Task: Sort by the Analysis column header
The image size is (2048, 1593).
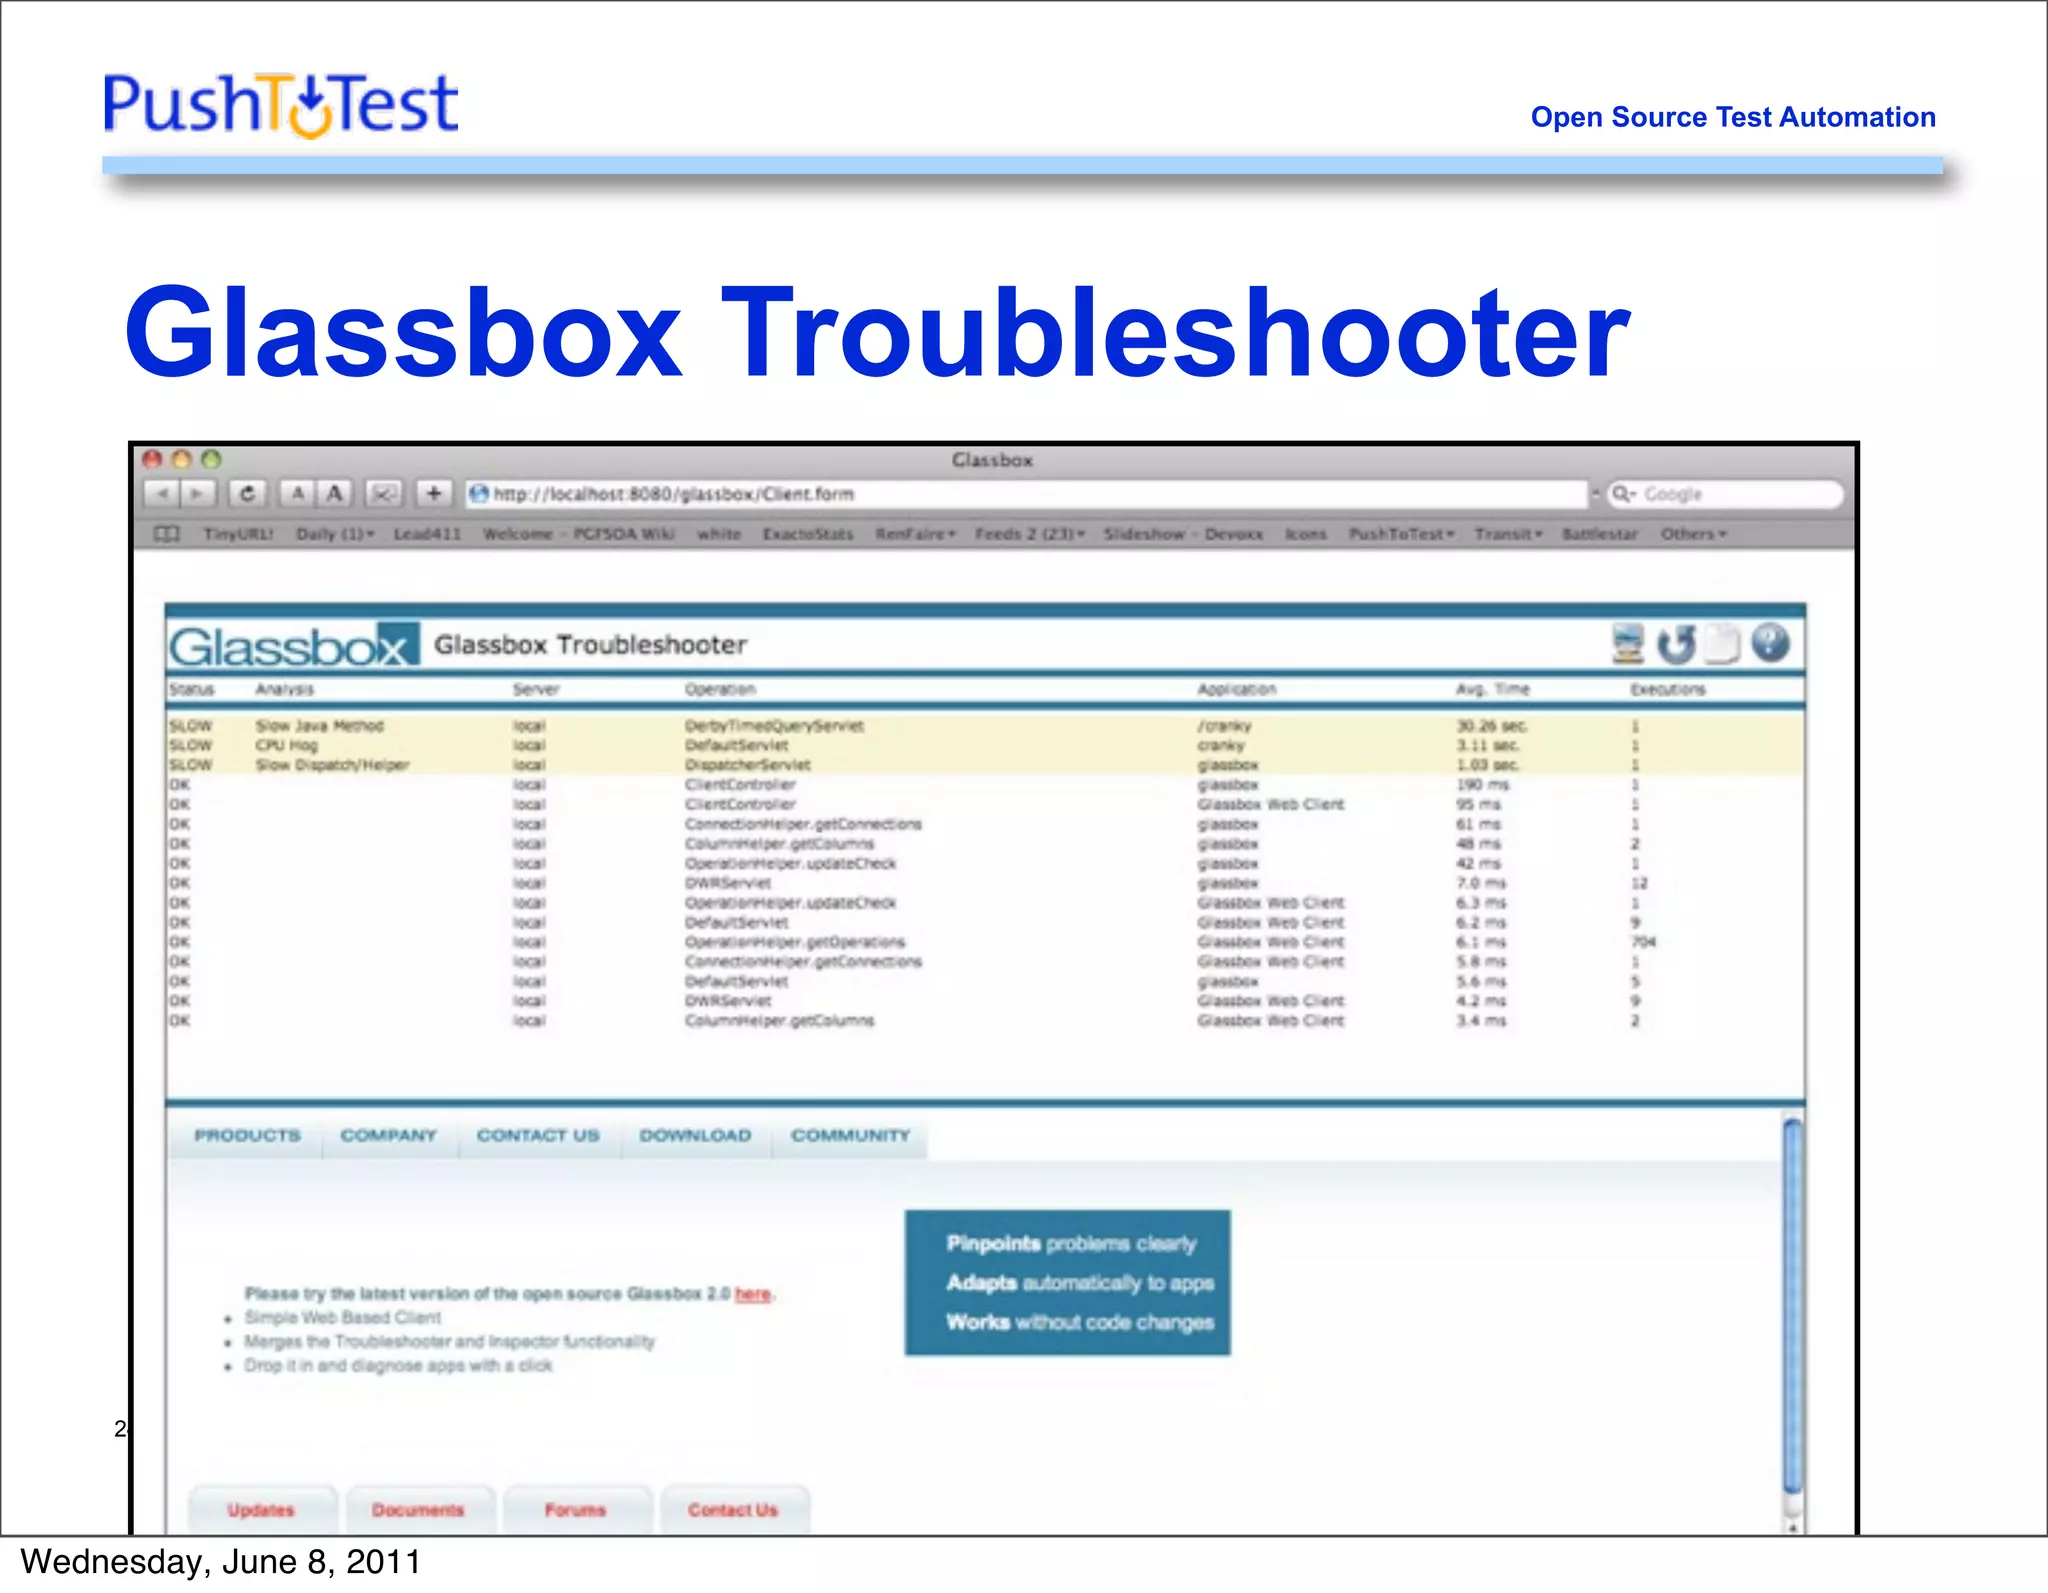Action: [x=284, y=689]
